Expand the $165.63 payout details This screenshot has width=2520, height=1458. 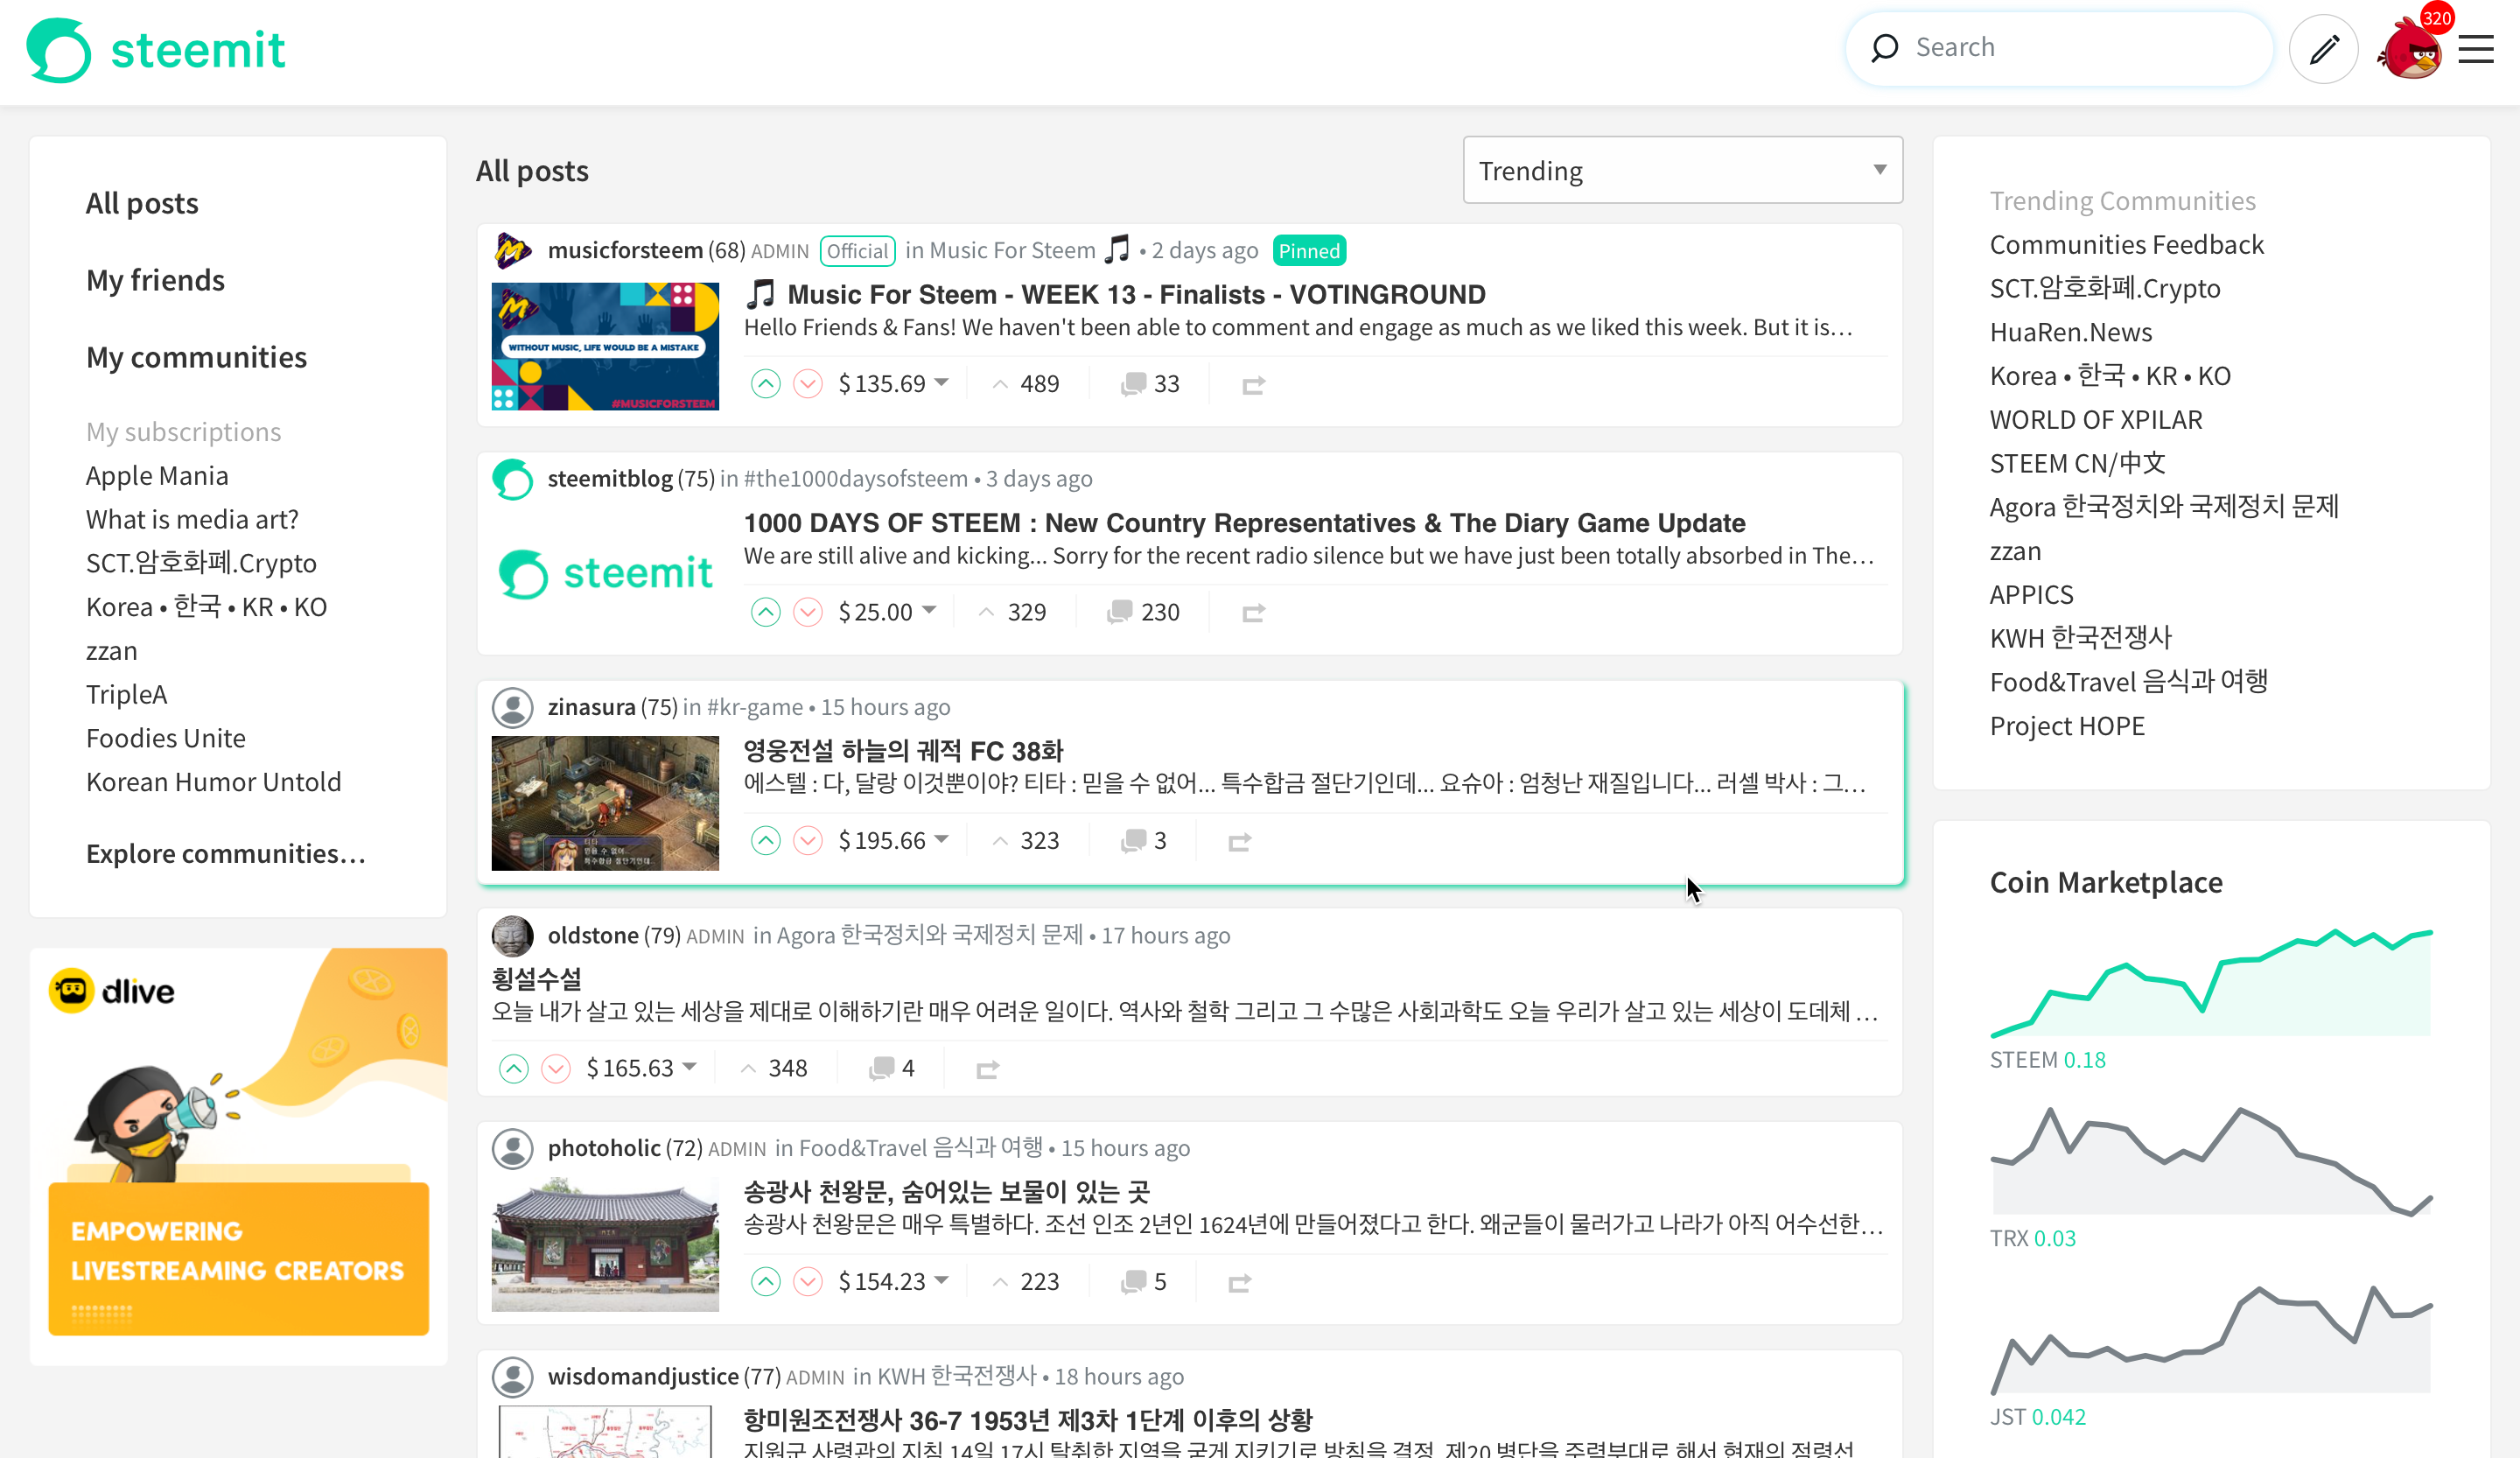pyautogui.click(x=641, y=1069)
